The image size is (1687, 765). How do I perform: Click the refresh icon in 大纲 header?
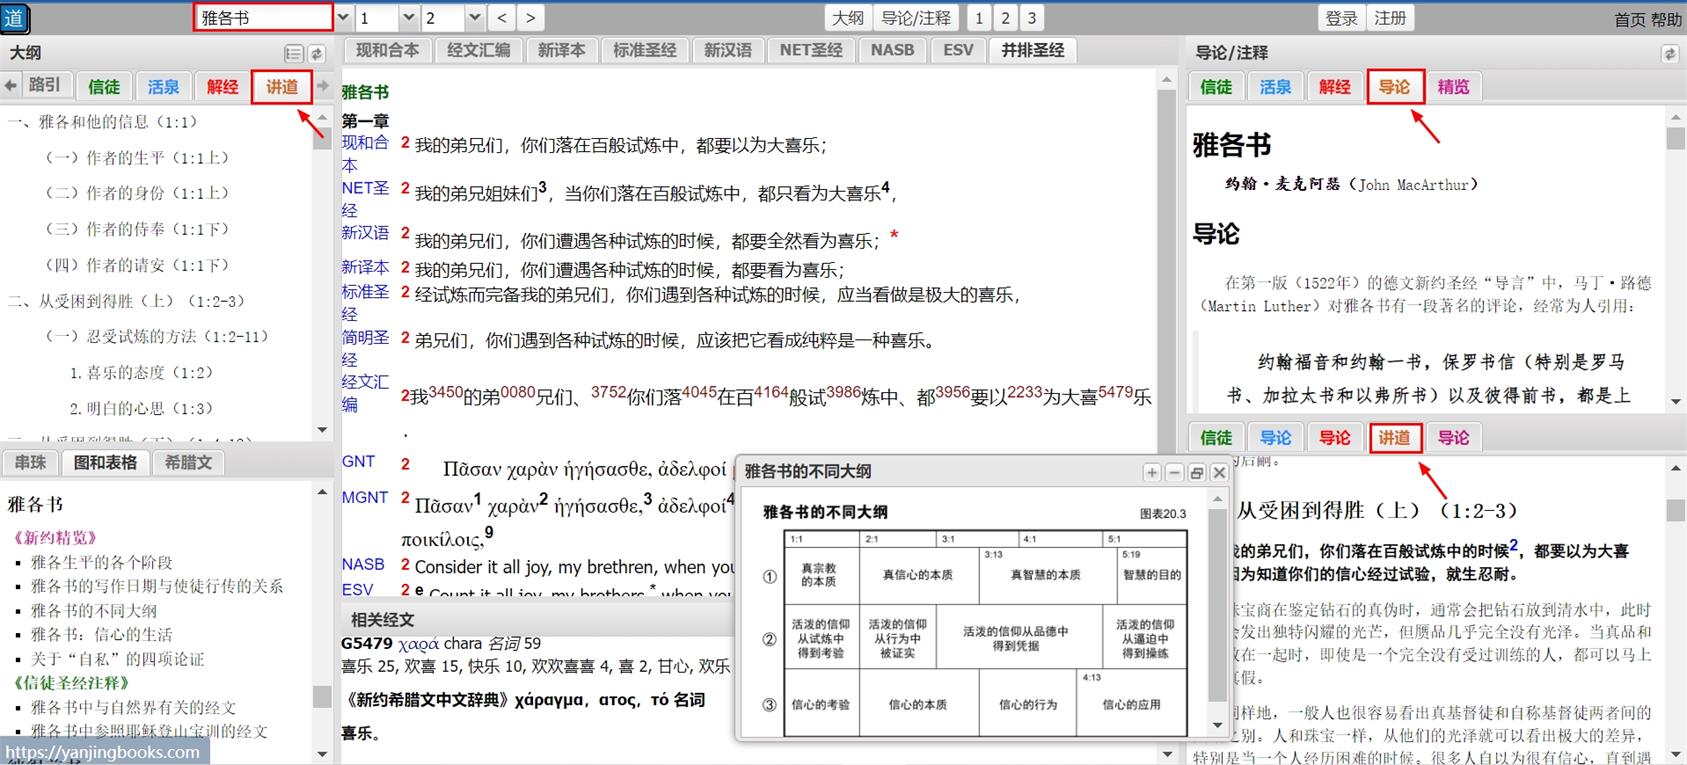pos(316,54)
